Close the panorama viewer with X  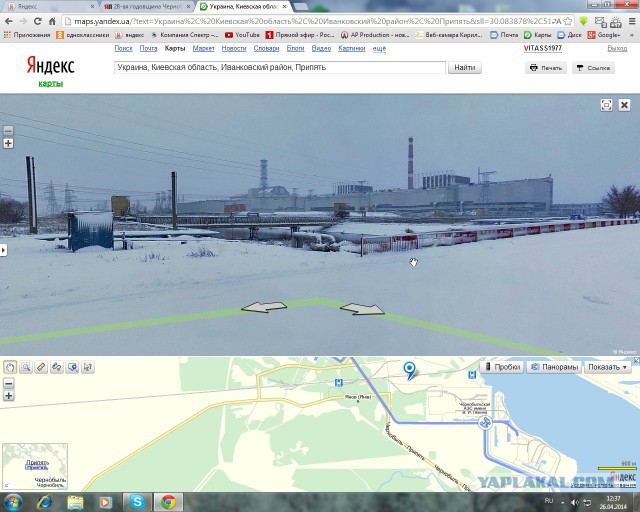click(624, 105)
